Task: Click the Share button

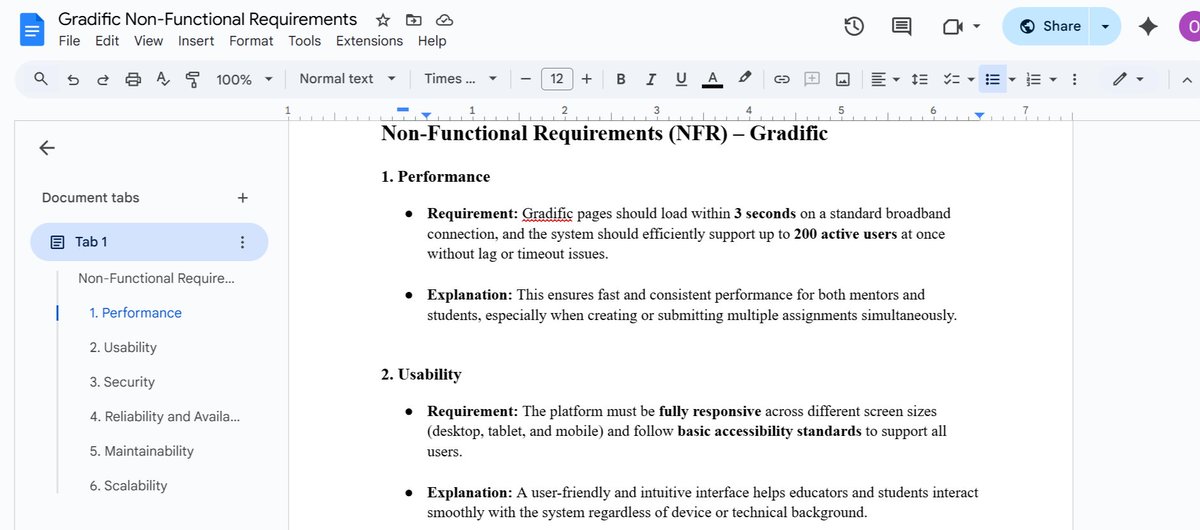Action: point(1049,27)
